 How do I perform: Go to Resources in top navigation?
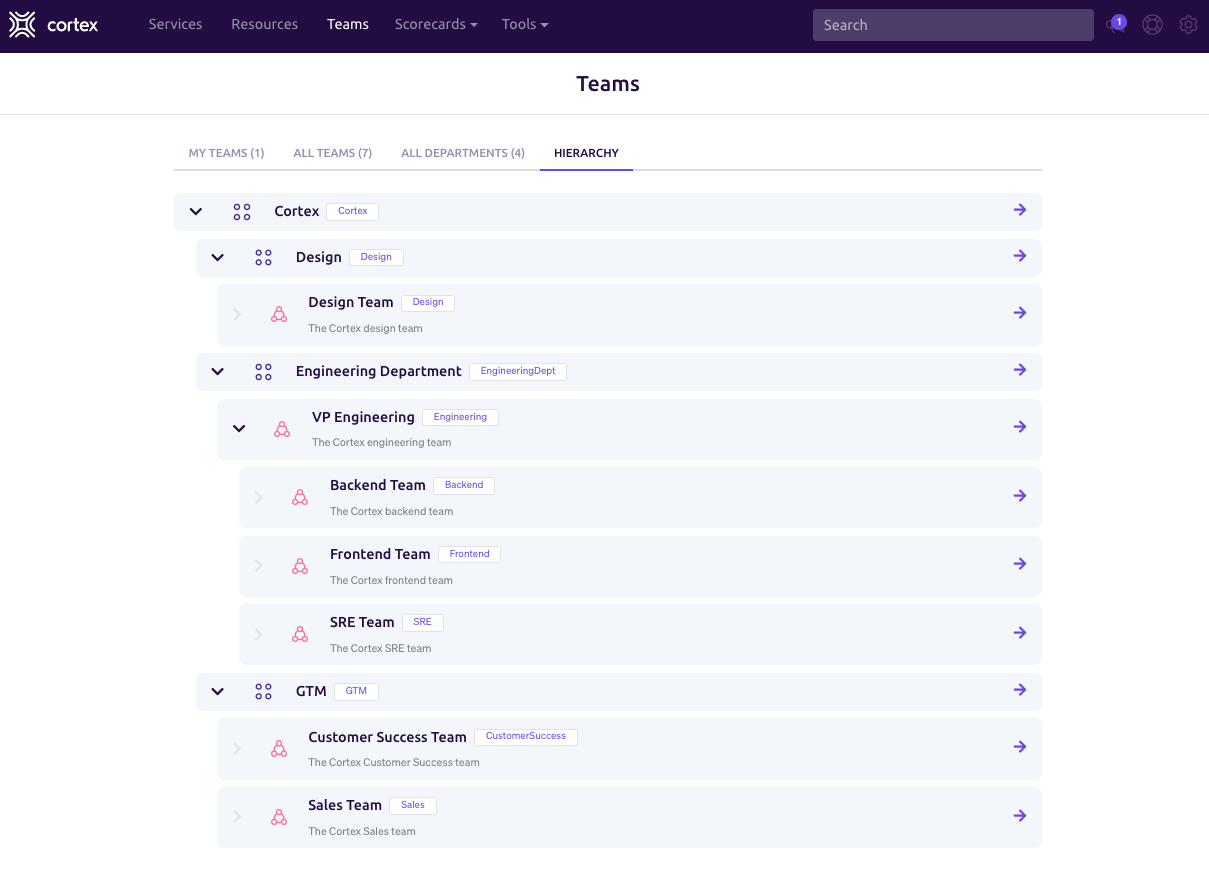264,24
